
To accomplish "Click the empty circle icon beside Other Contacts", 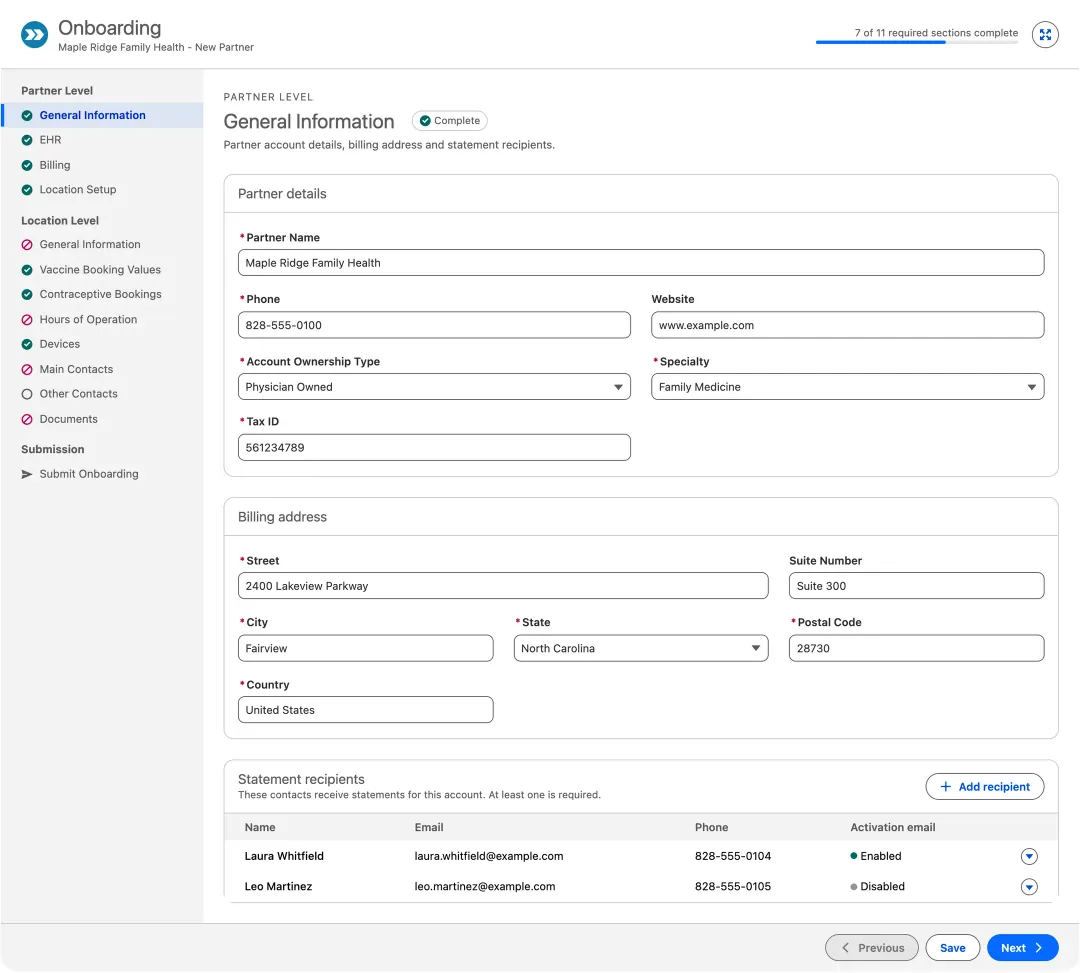I will point(27,395).
